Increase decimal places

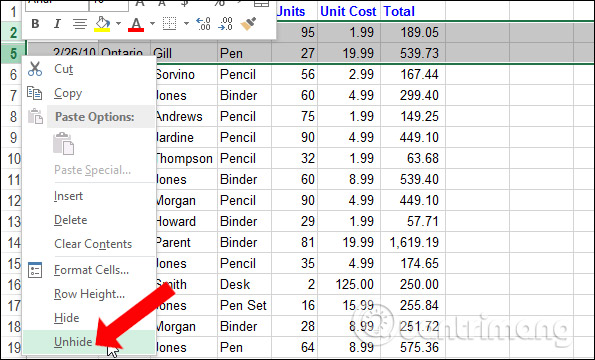tap(203, 24)
